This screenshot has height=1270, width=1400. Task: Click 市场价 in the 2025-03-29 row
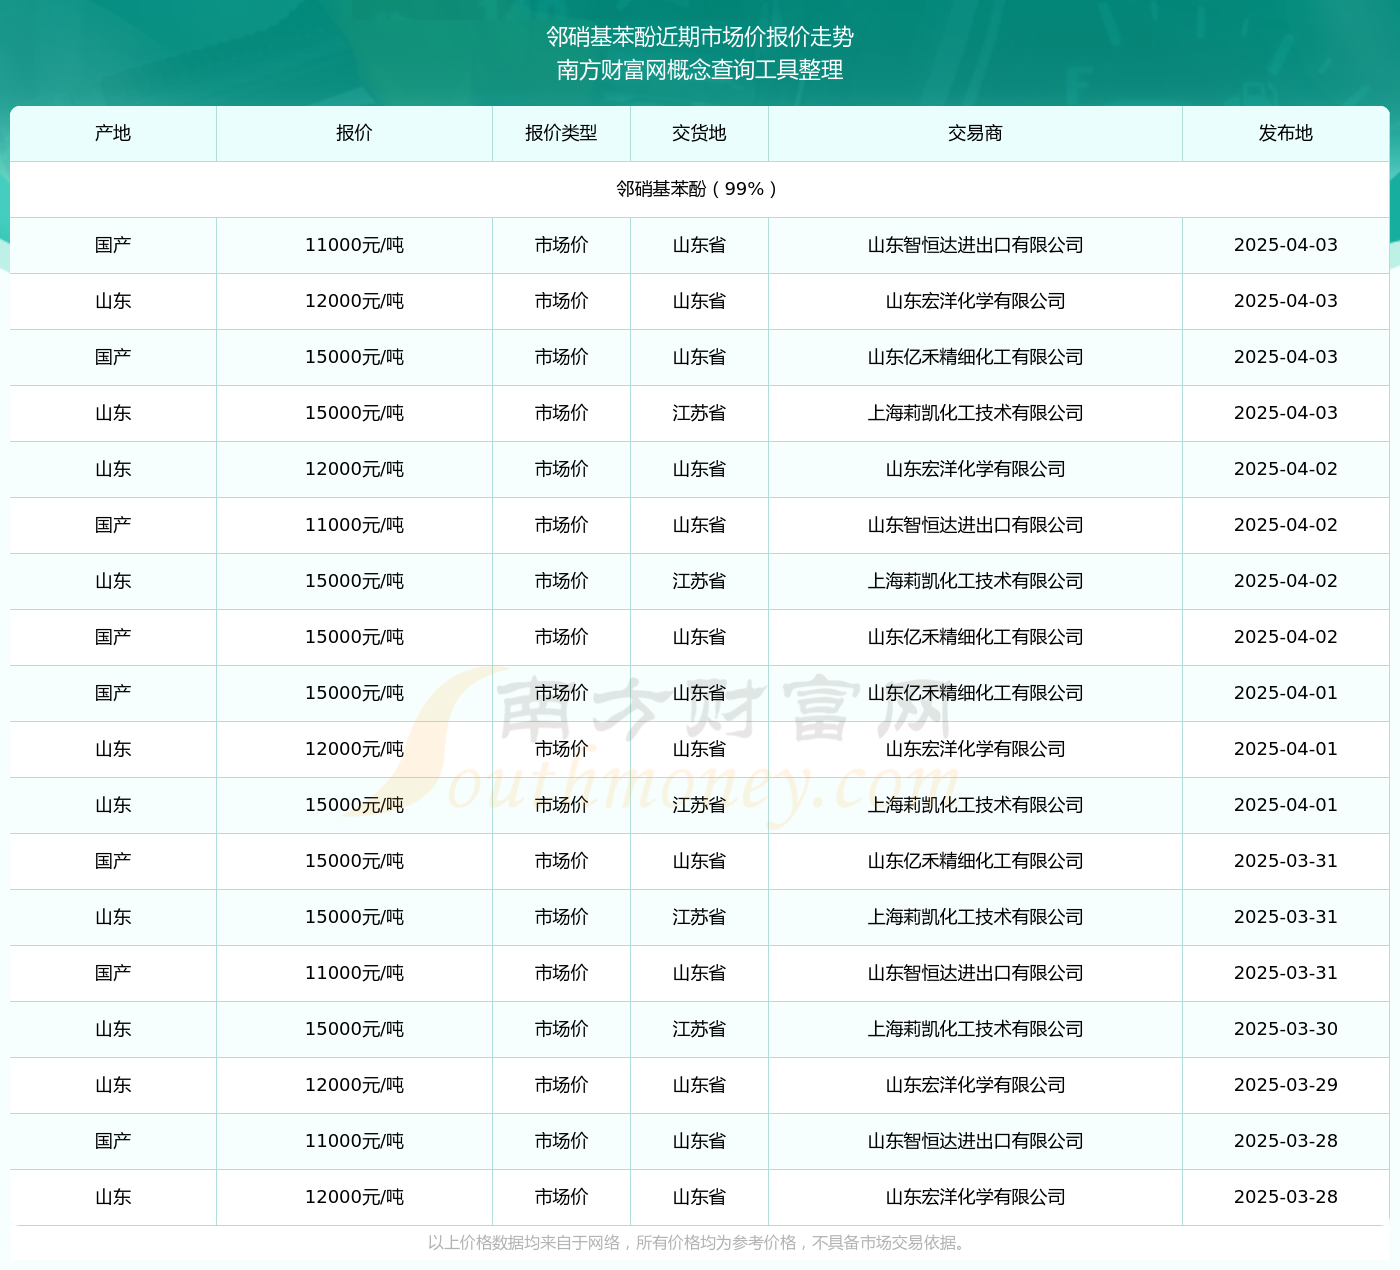561,1085
